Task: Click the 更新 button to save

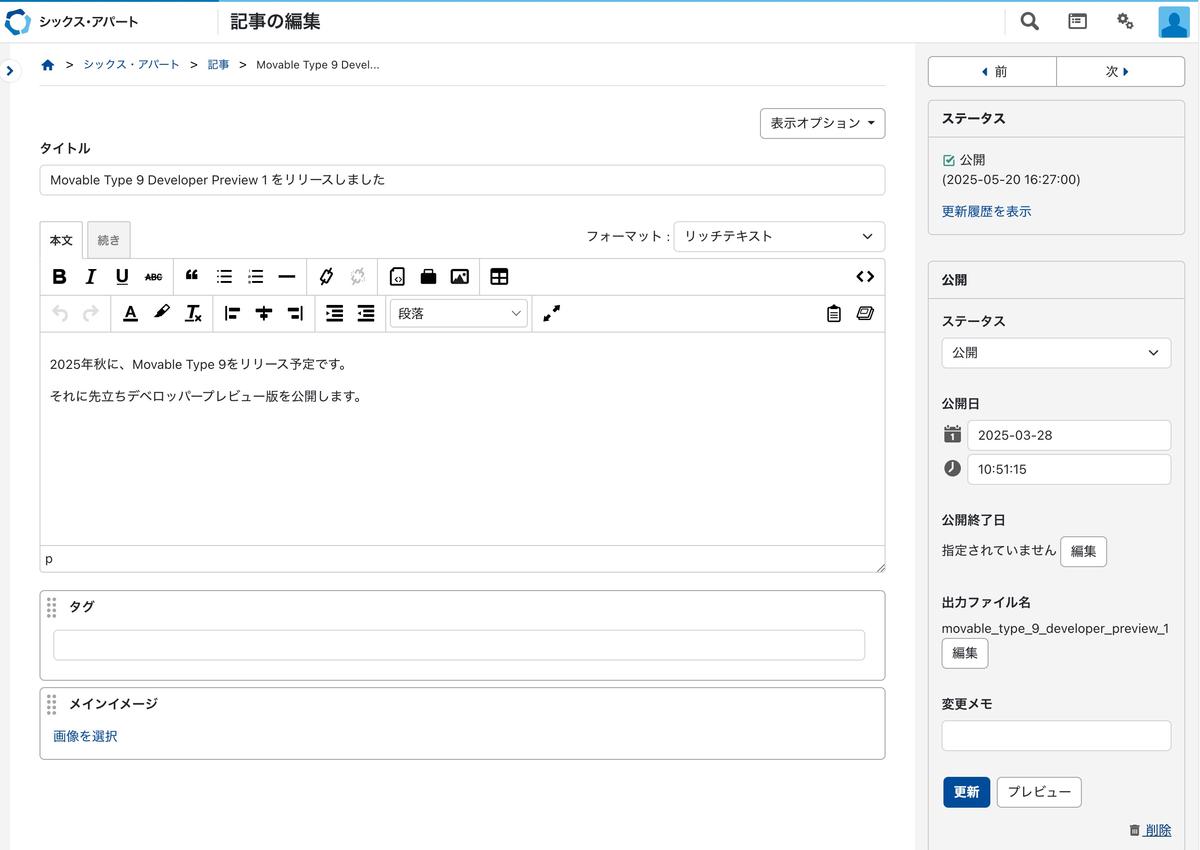Action: 965,792
